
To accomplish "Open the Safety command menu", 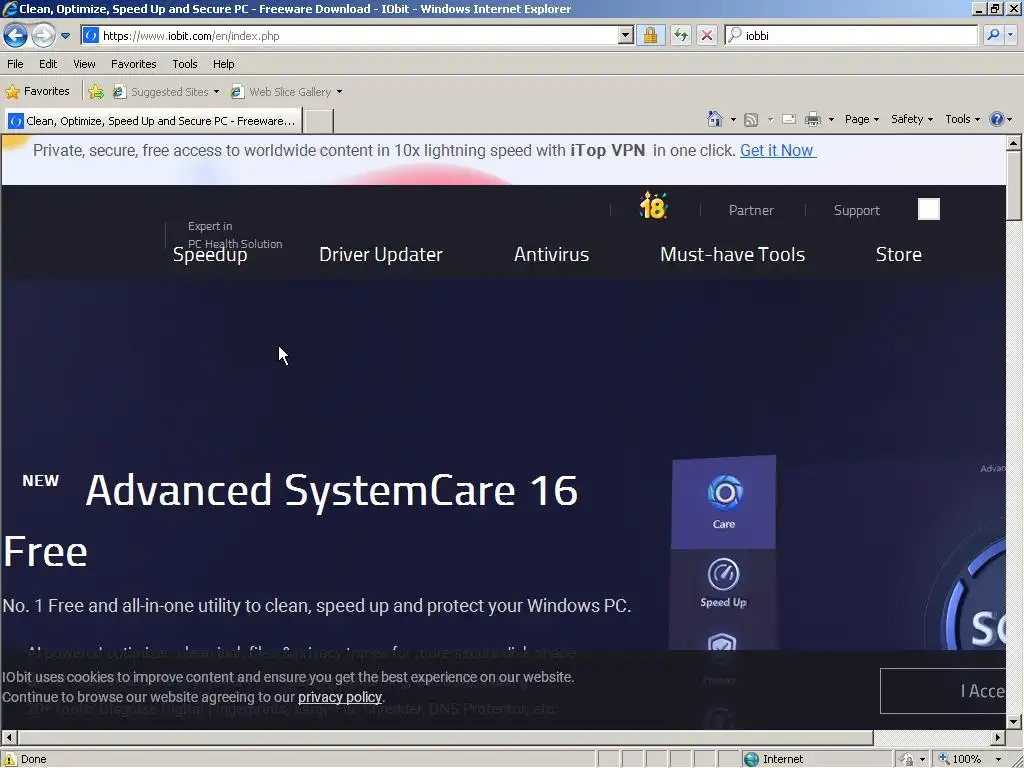I will 912,119.
